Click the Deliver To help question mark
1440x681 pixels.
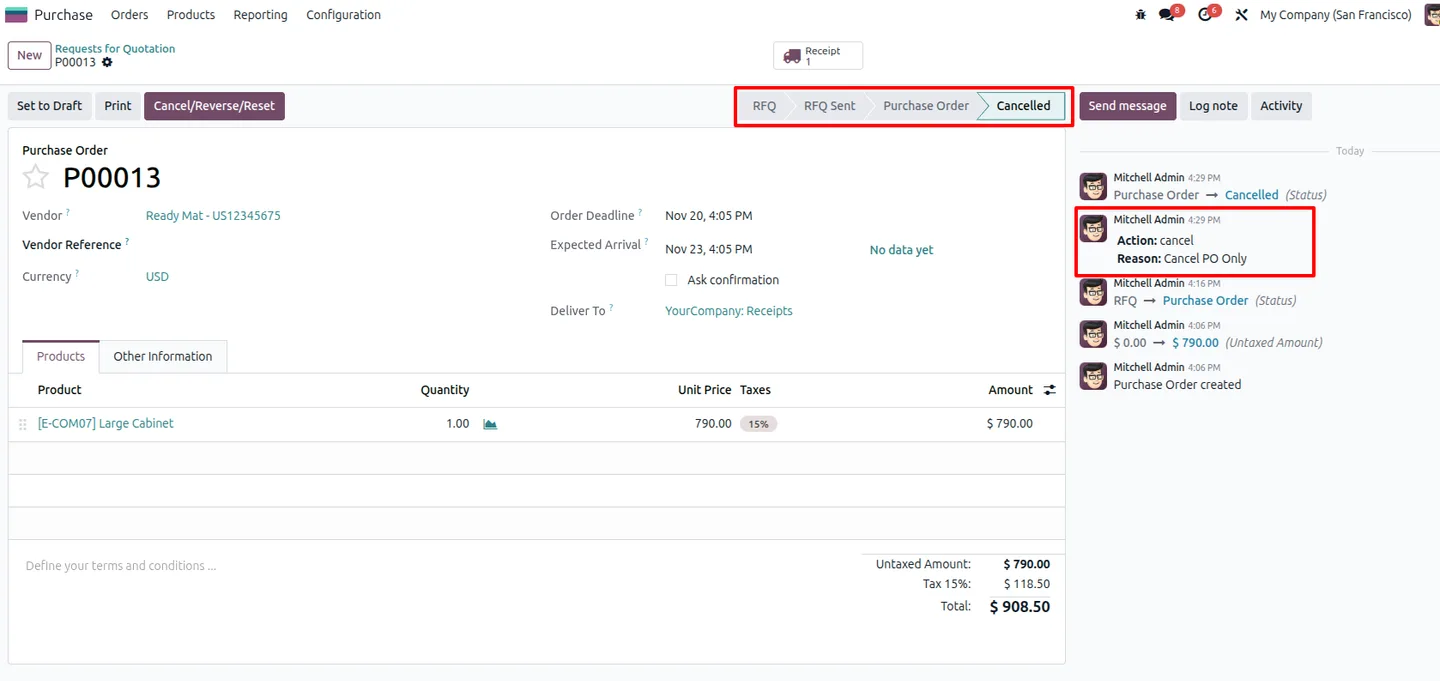coord(611,308)
